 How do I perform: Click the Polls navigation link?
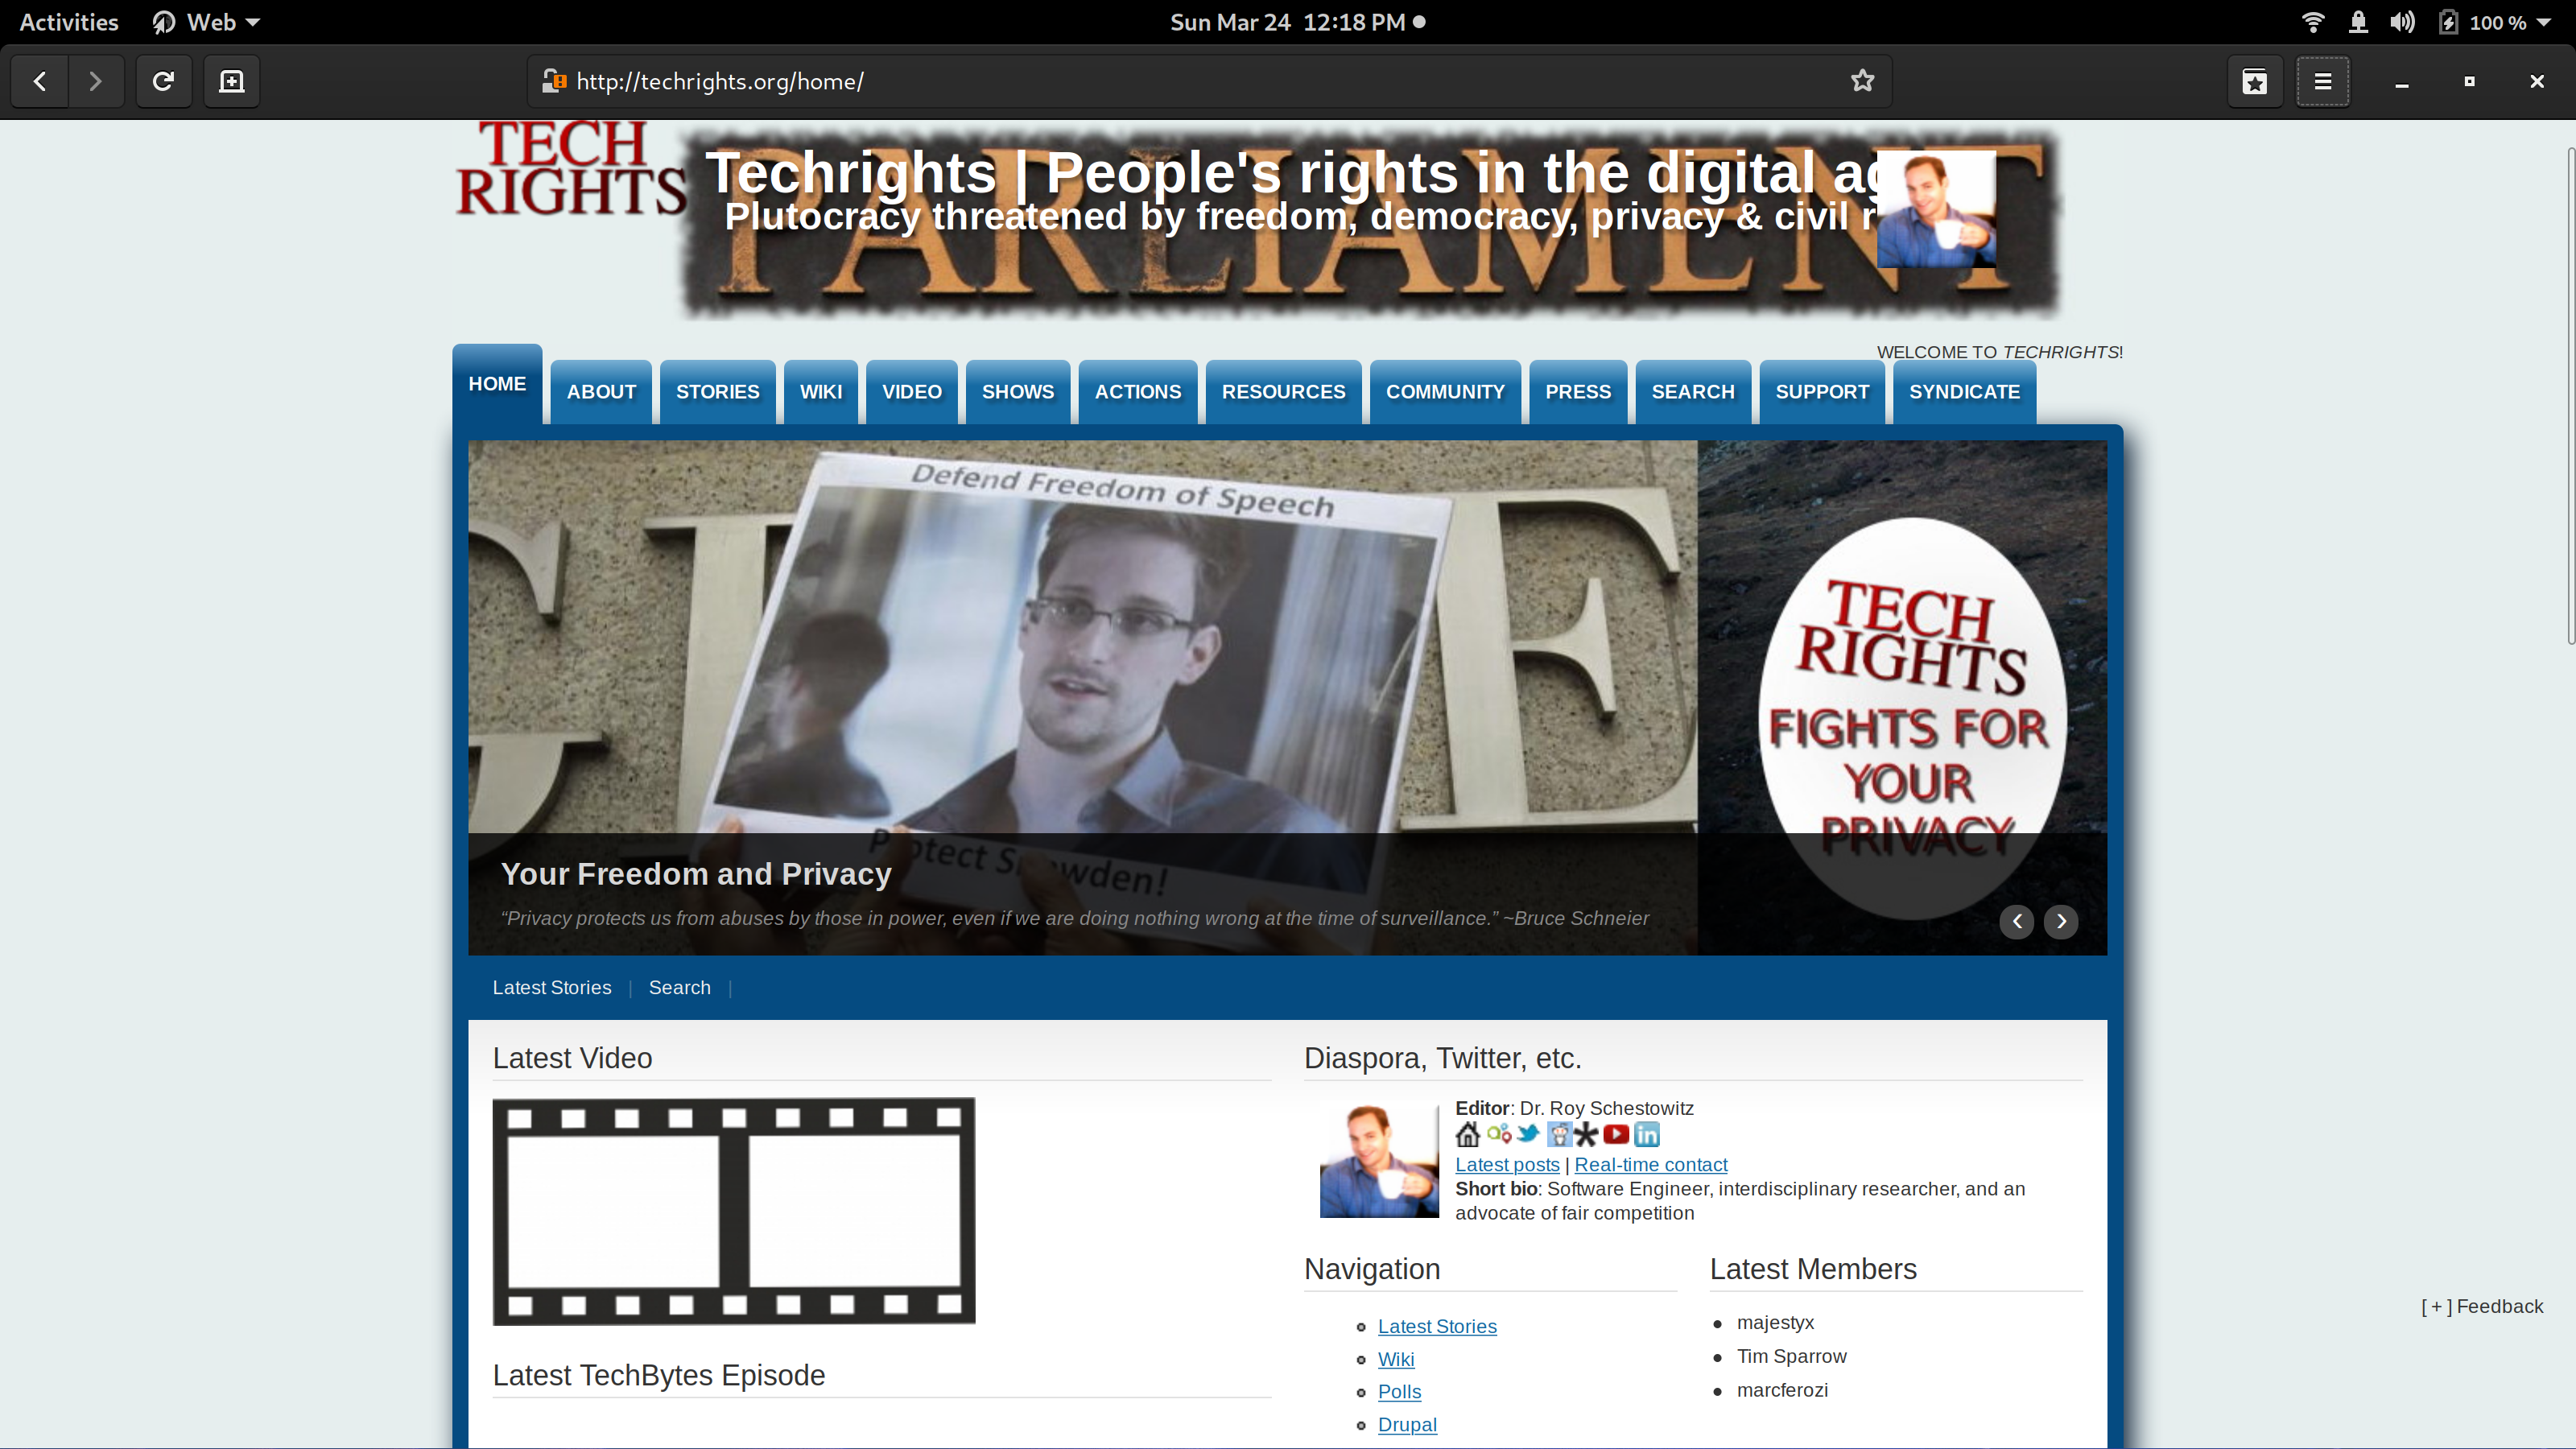(x=1398, y=1391)
